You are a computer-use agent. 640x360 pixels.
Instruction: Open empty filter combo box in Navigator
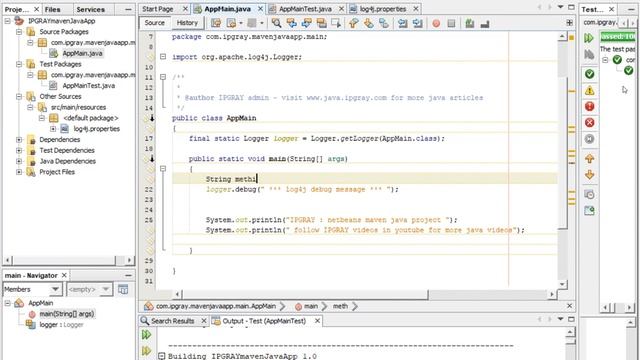click(x=89, y=289)
